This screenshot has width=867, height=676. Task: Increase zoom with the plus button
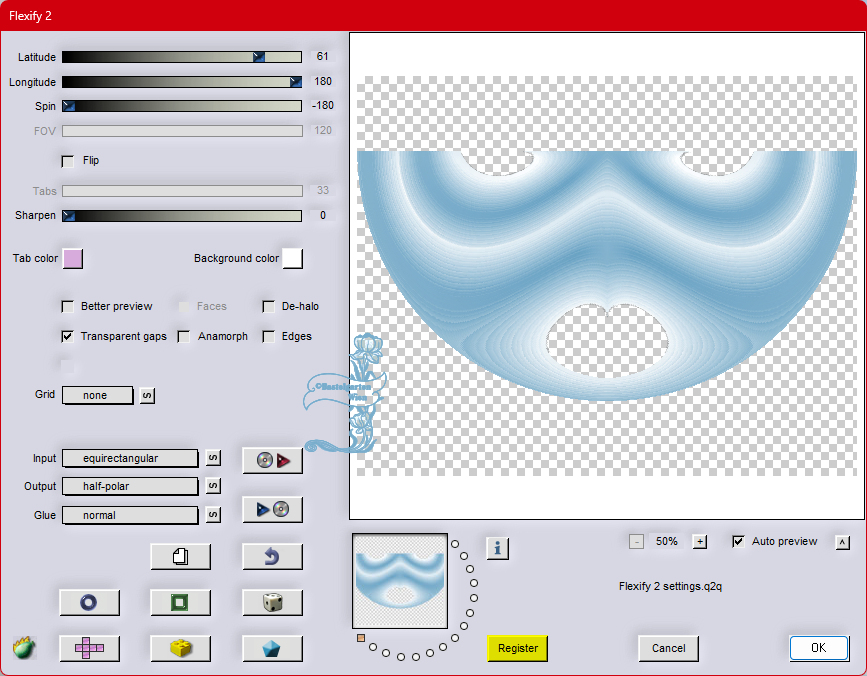pyautogui.click(x=700, y=542)
